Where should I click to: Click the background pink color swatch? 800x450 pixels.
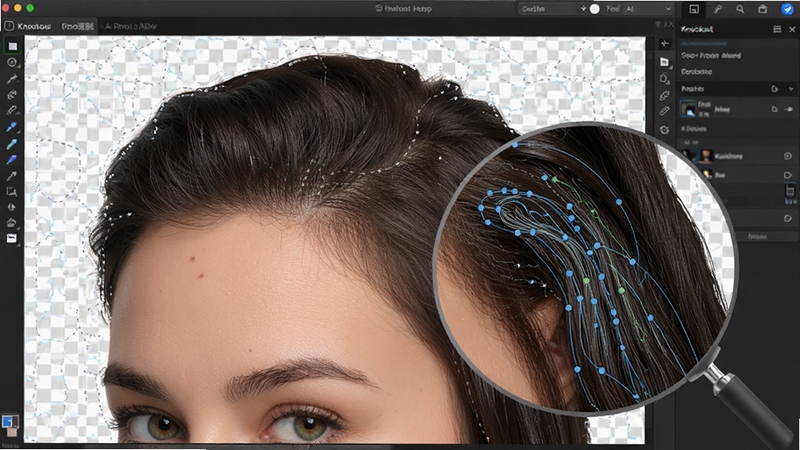point(12,432)
